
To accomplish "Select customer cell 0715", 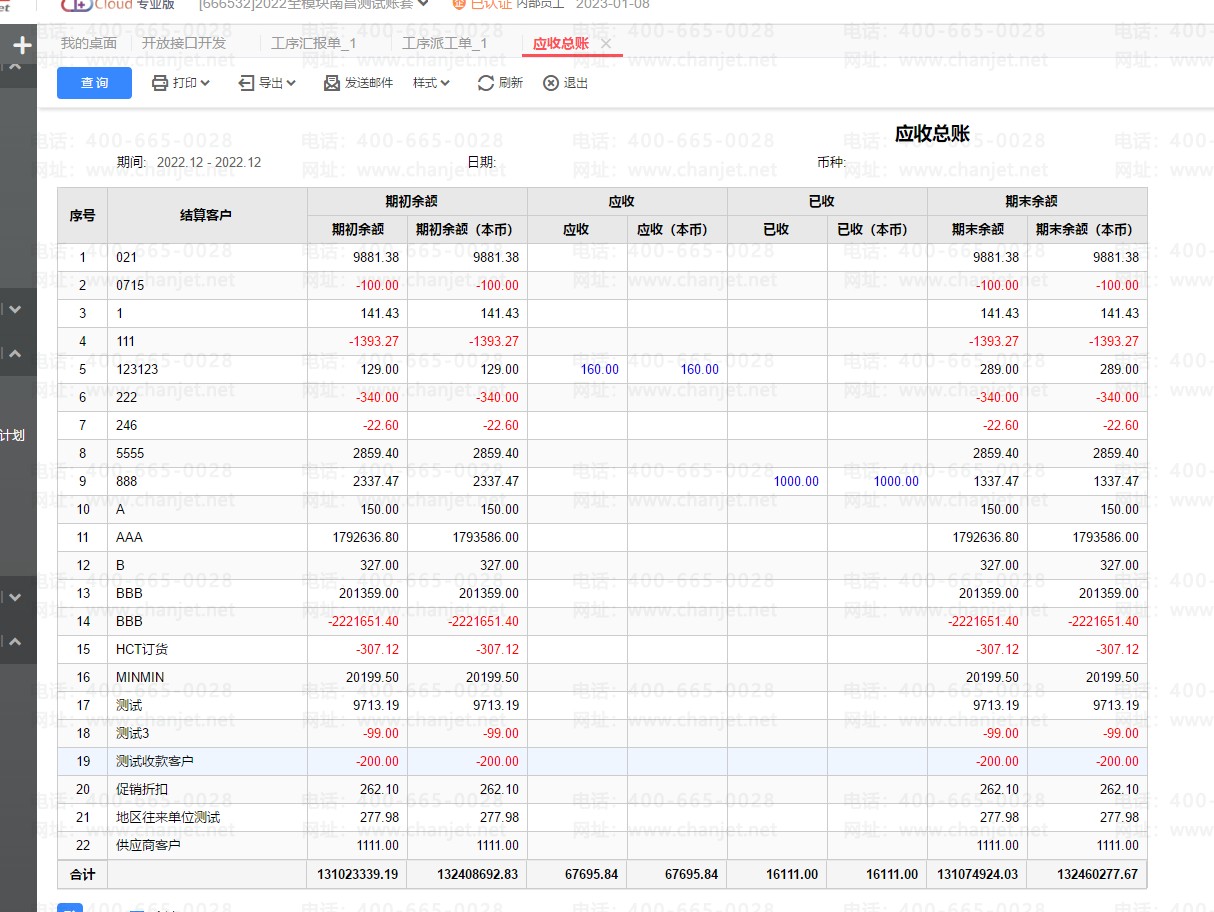I will (207, 285).
